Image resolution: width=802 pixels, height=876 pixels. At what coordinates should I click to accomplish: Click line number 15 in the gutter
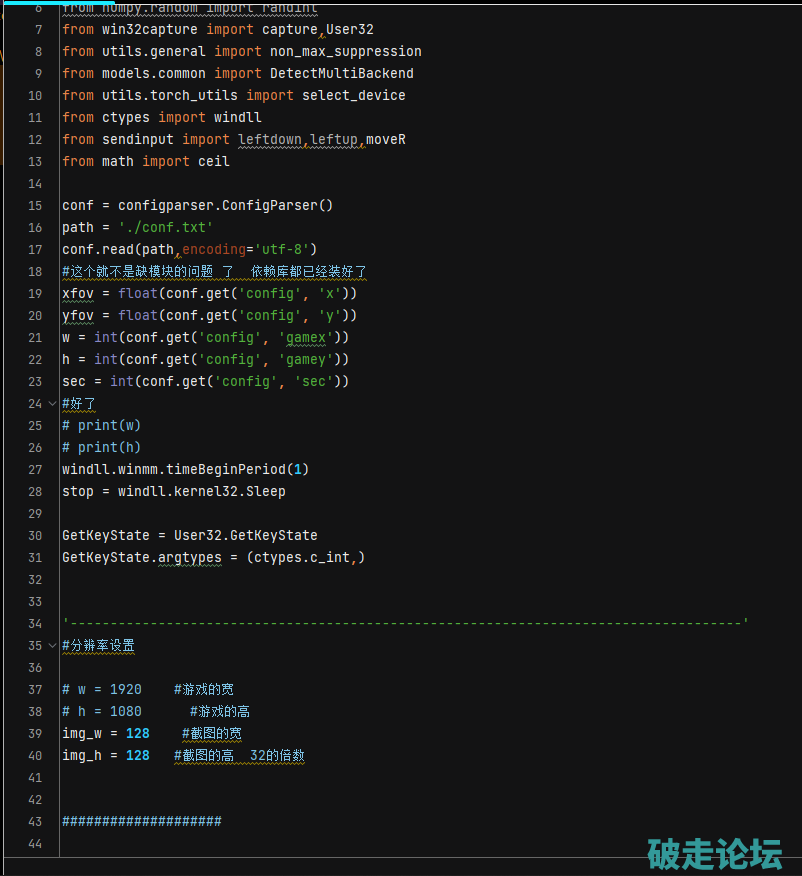point(36,205)
